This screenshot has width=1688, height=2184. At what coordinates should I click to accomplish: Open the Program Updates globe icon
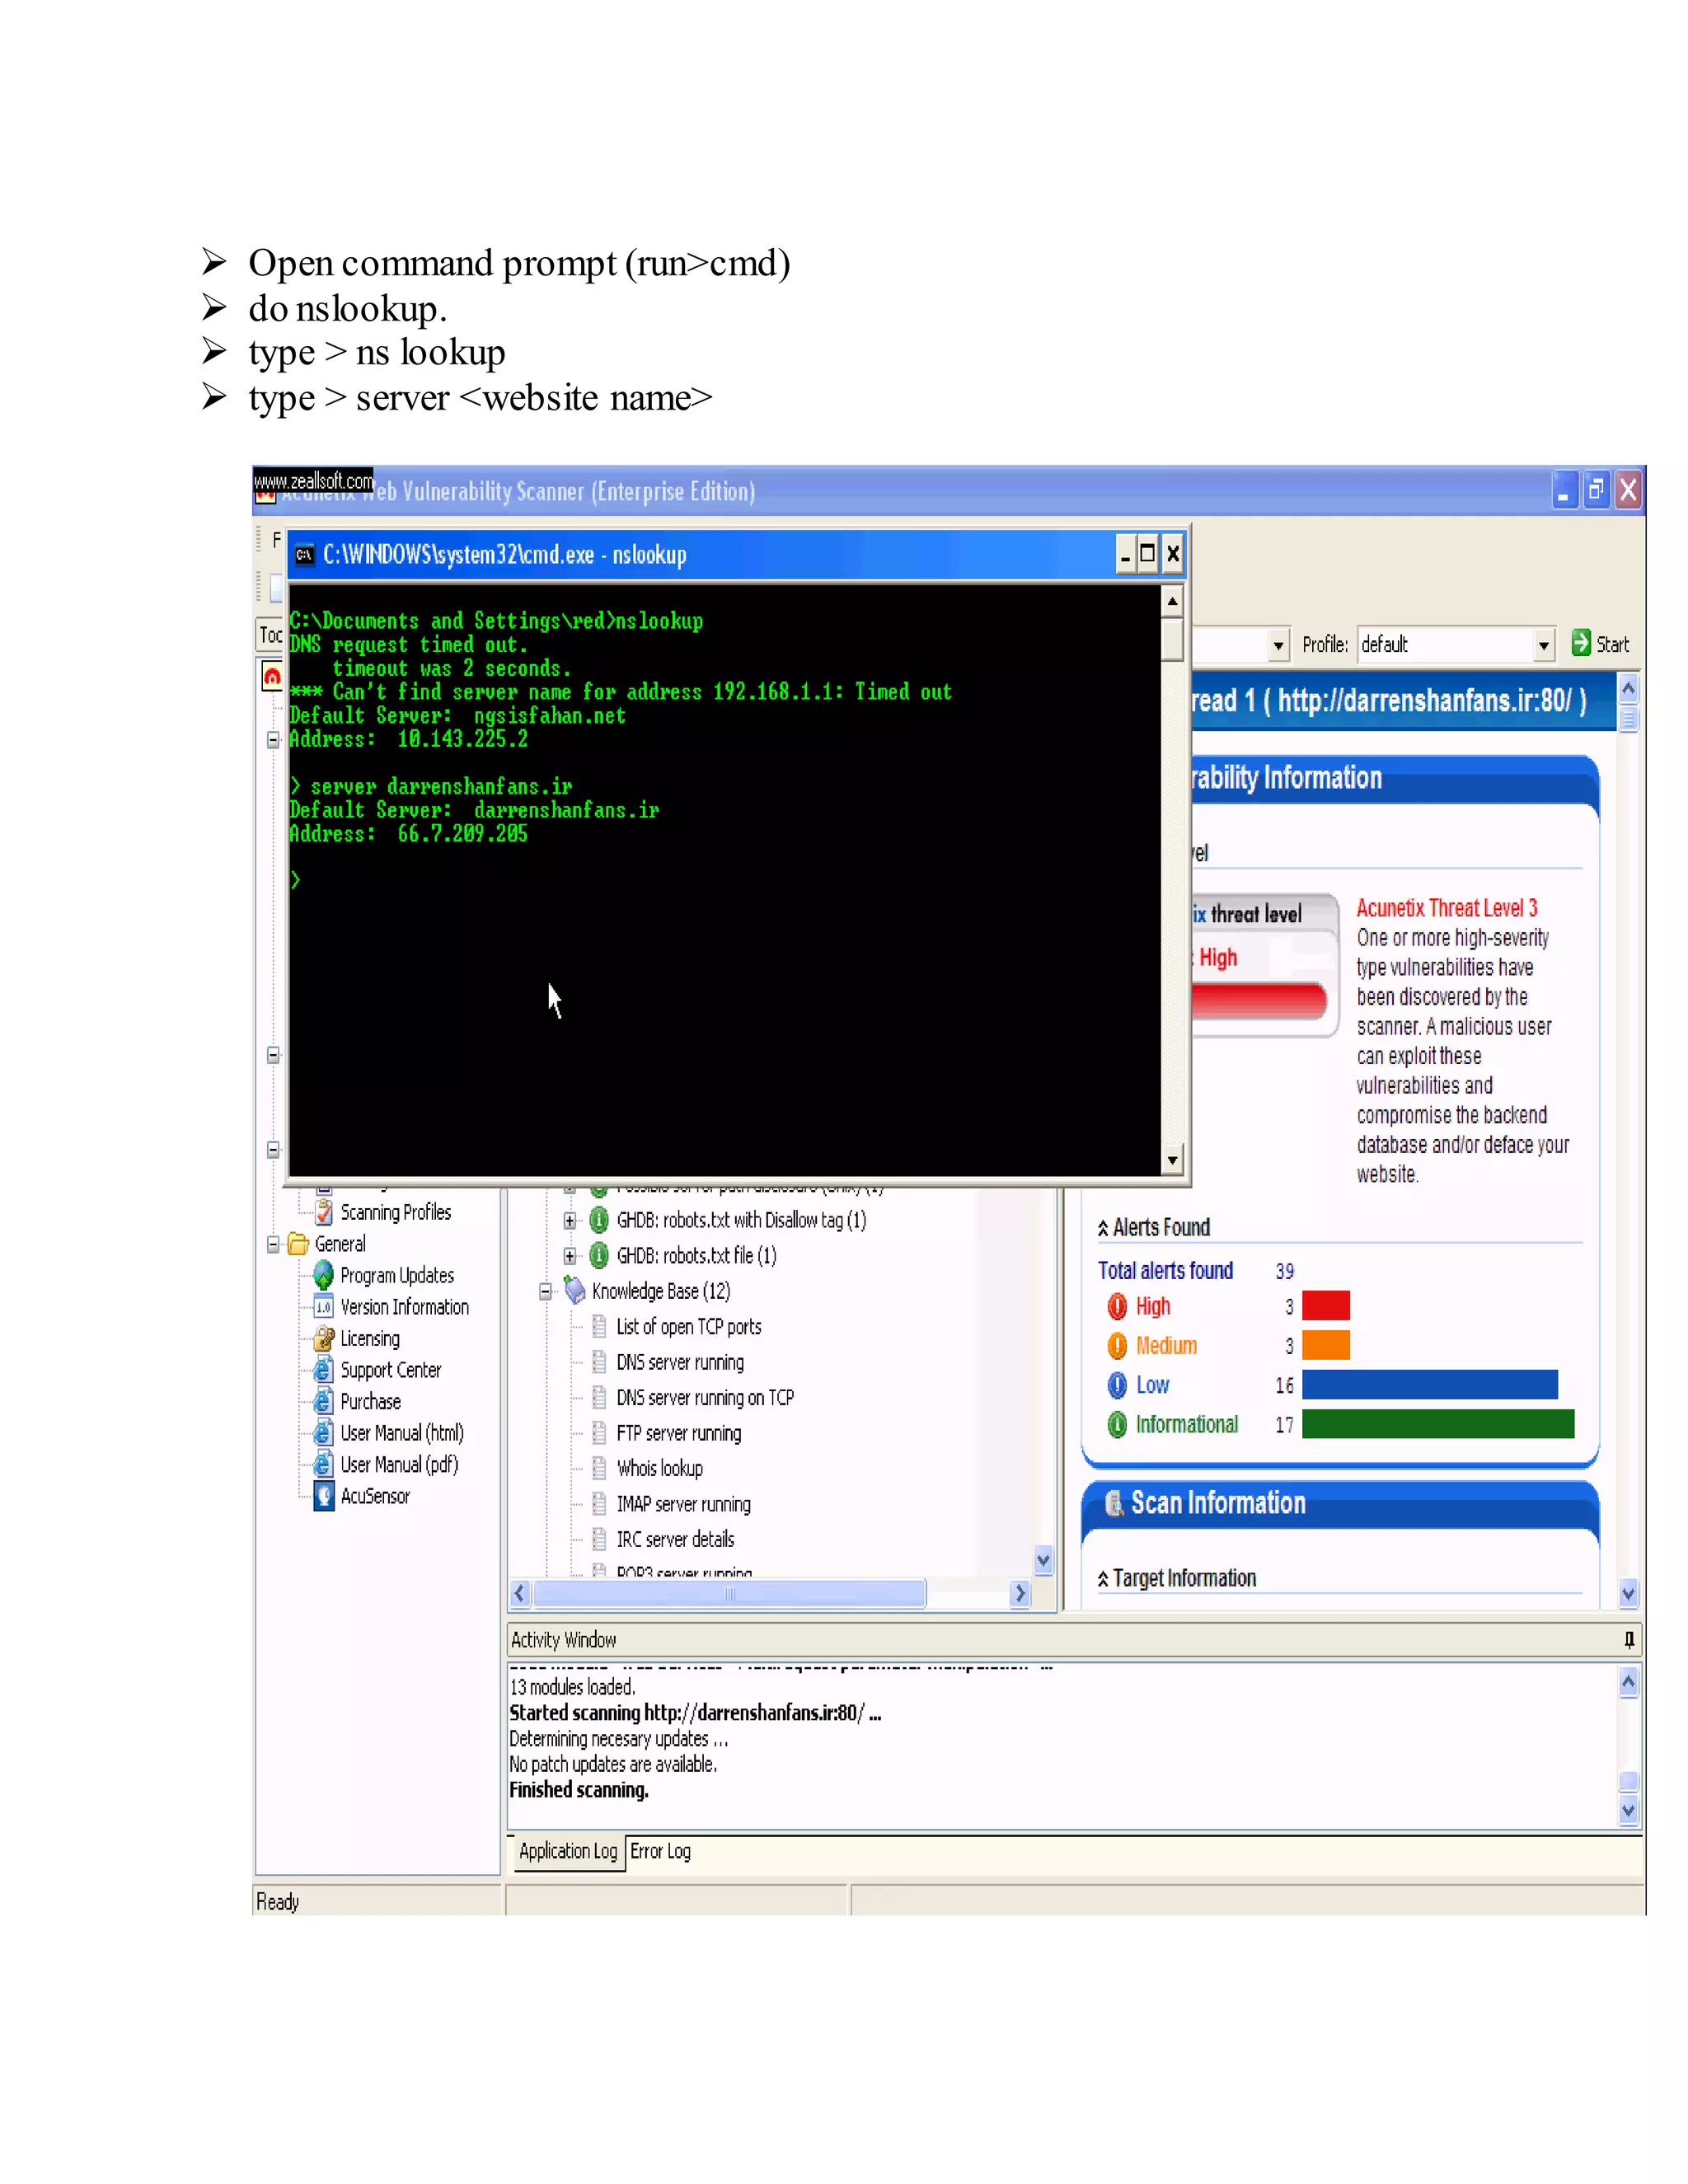coord(323,1275)
